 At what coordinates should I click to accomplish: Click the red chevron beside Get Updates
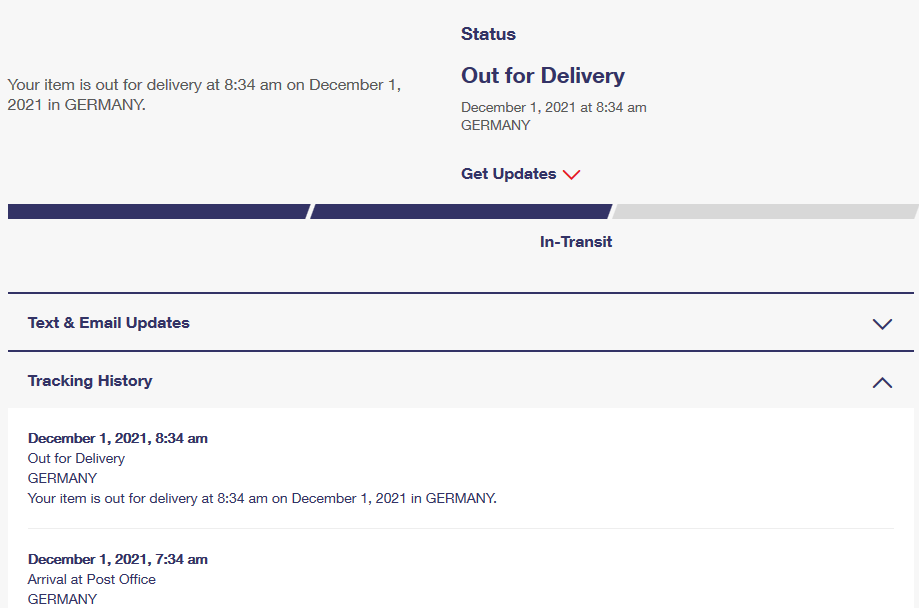click(571, 175)
